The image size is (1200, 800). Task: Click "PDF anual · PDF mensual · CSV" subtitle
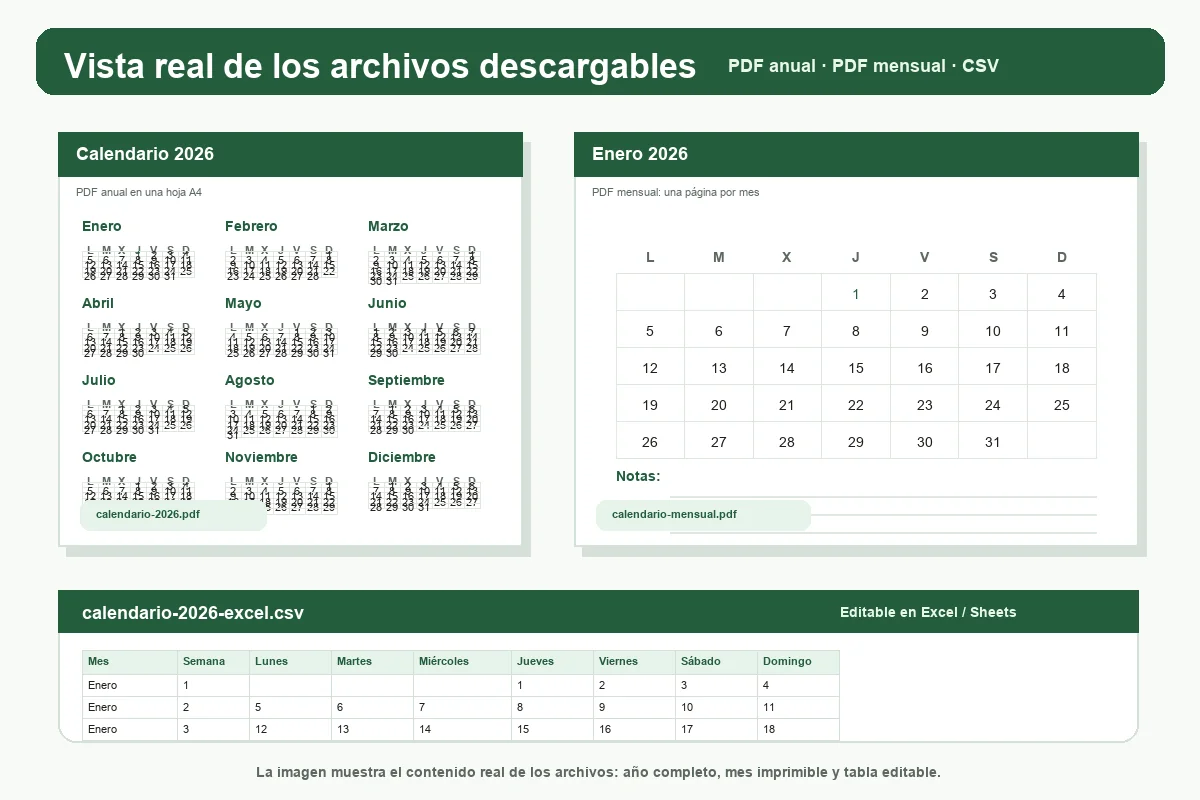[x=863, y=66]
